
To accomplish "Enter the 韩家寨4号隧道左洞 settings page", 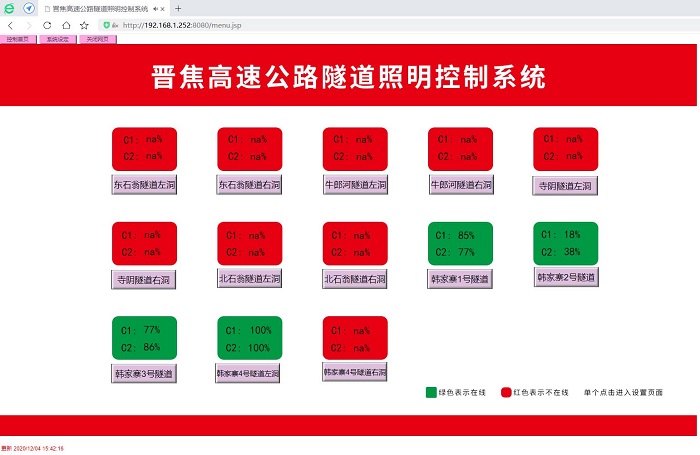I will [x=249, y=374].
